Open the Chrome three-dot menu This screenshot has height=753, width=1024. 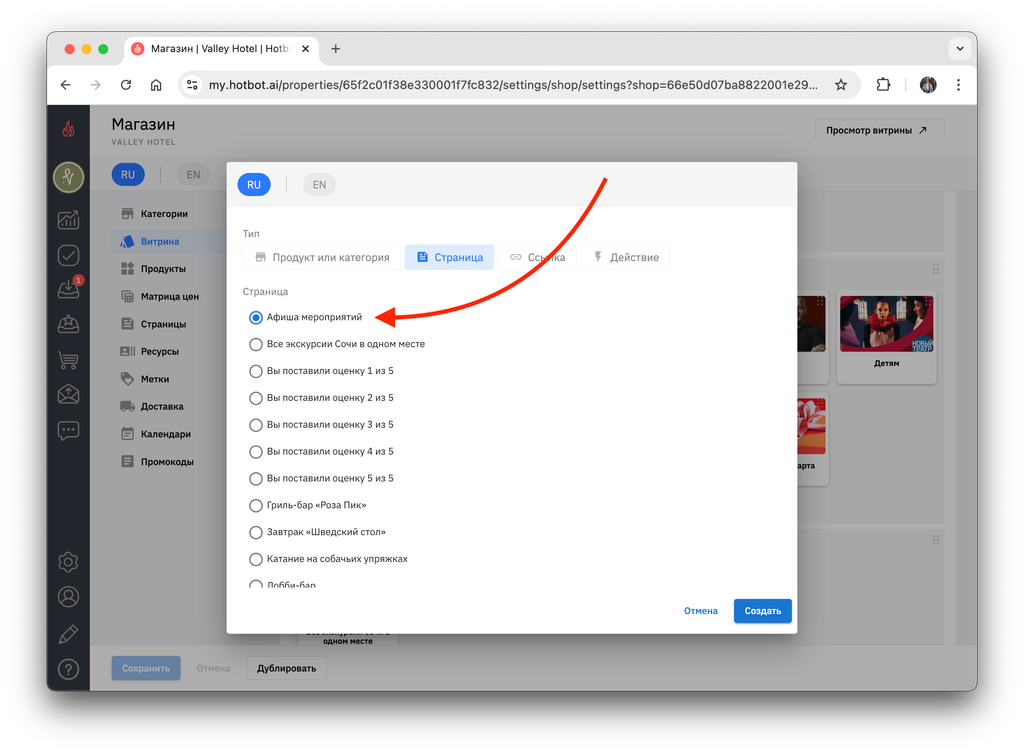958,85
